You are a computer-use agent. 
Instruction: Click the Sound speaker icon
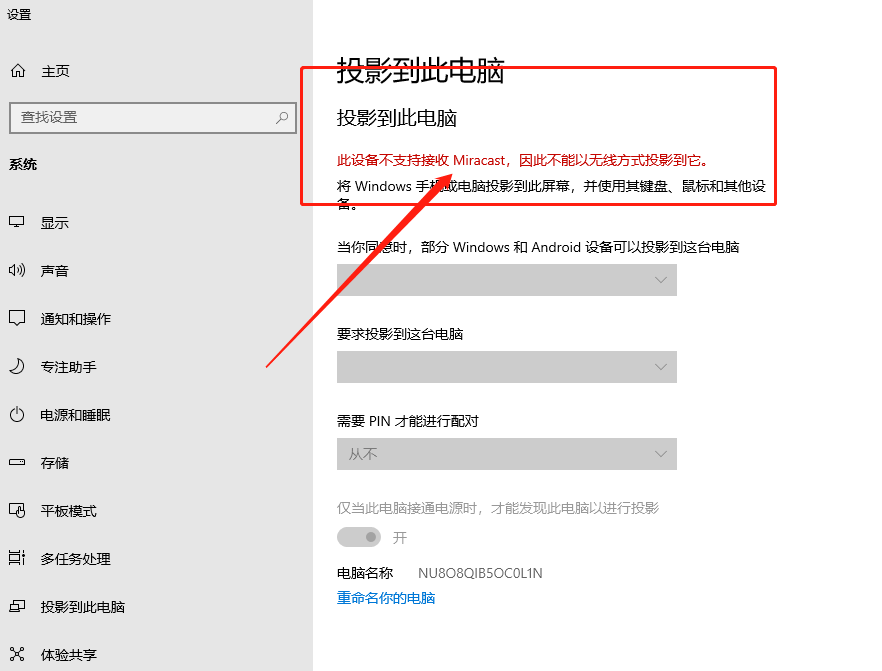(17, 271)
